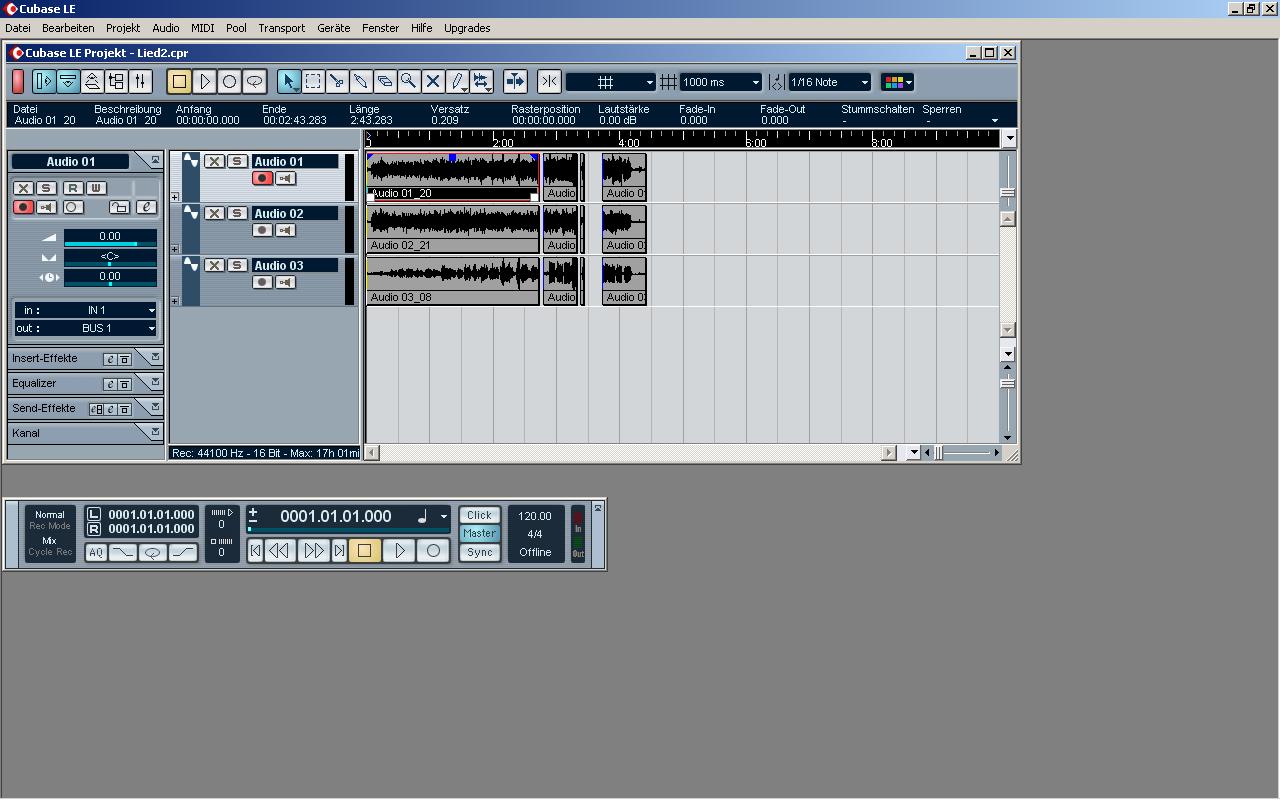Image resolution: width=1280 pixels, height=800 pixels.
Task: Open the Upgrades menu
Action: 467,28
